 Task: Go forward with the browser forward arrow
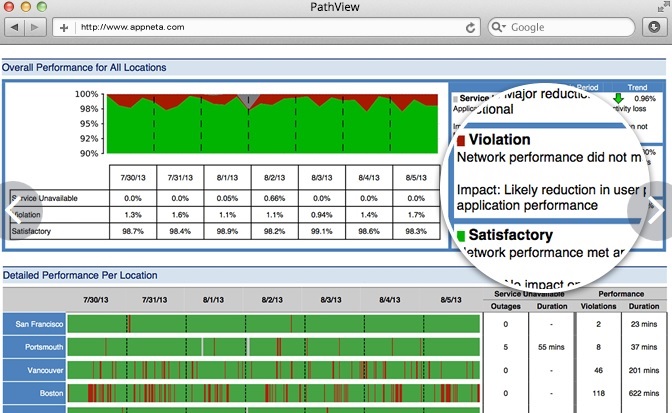tap(35, 27)
